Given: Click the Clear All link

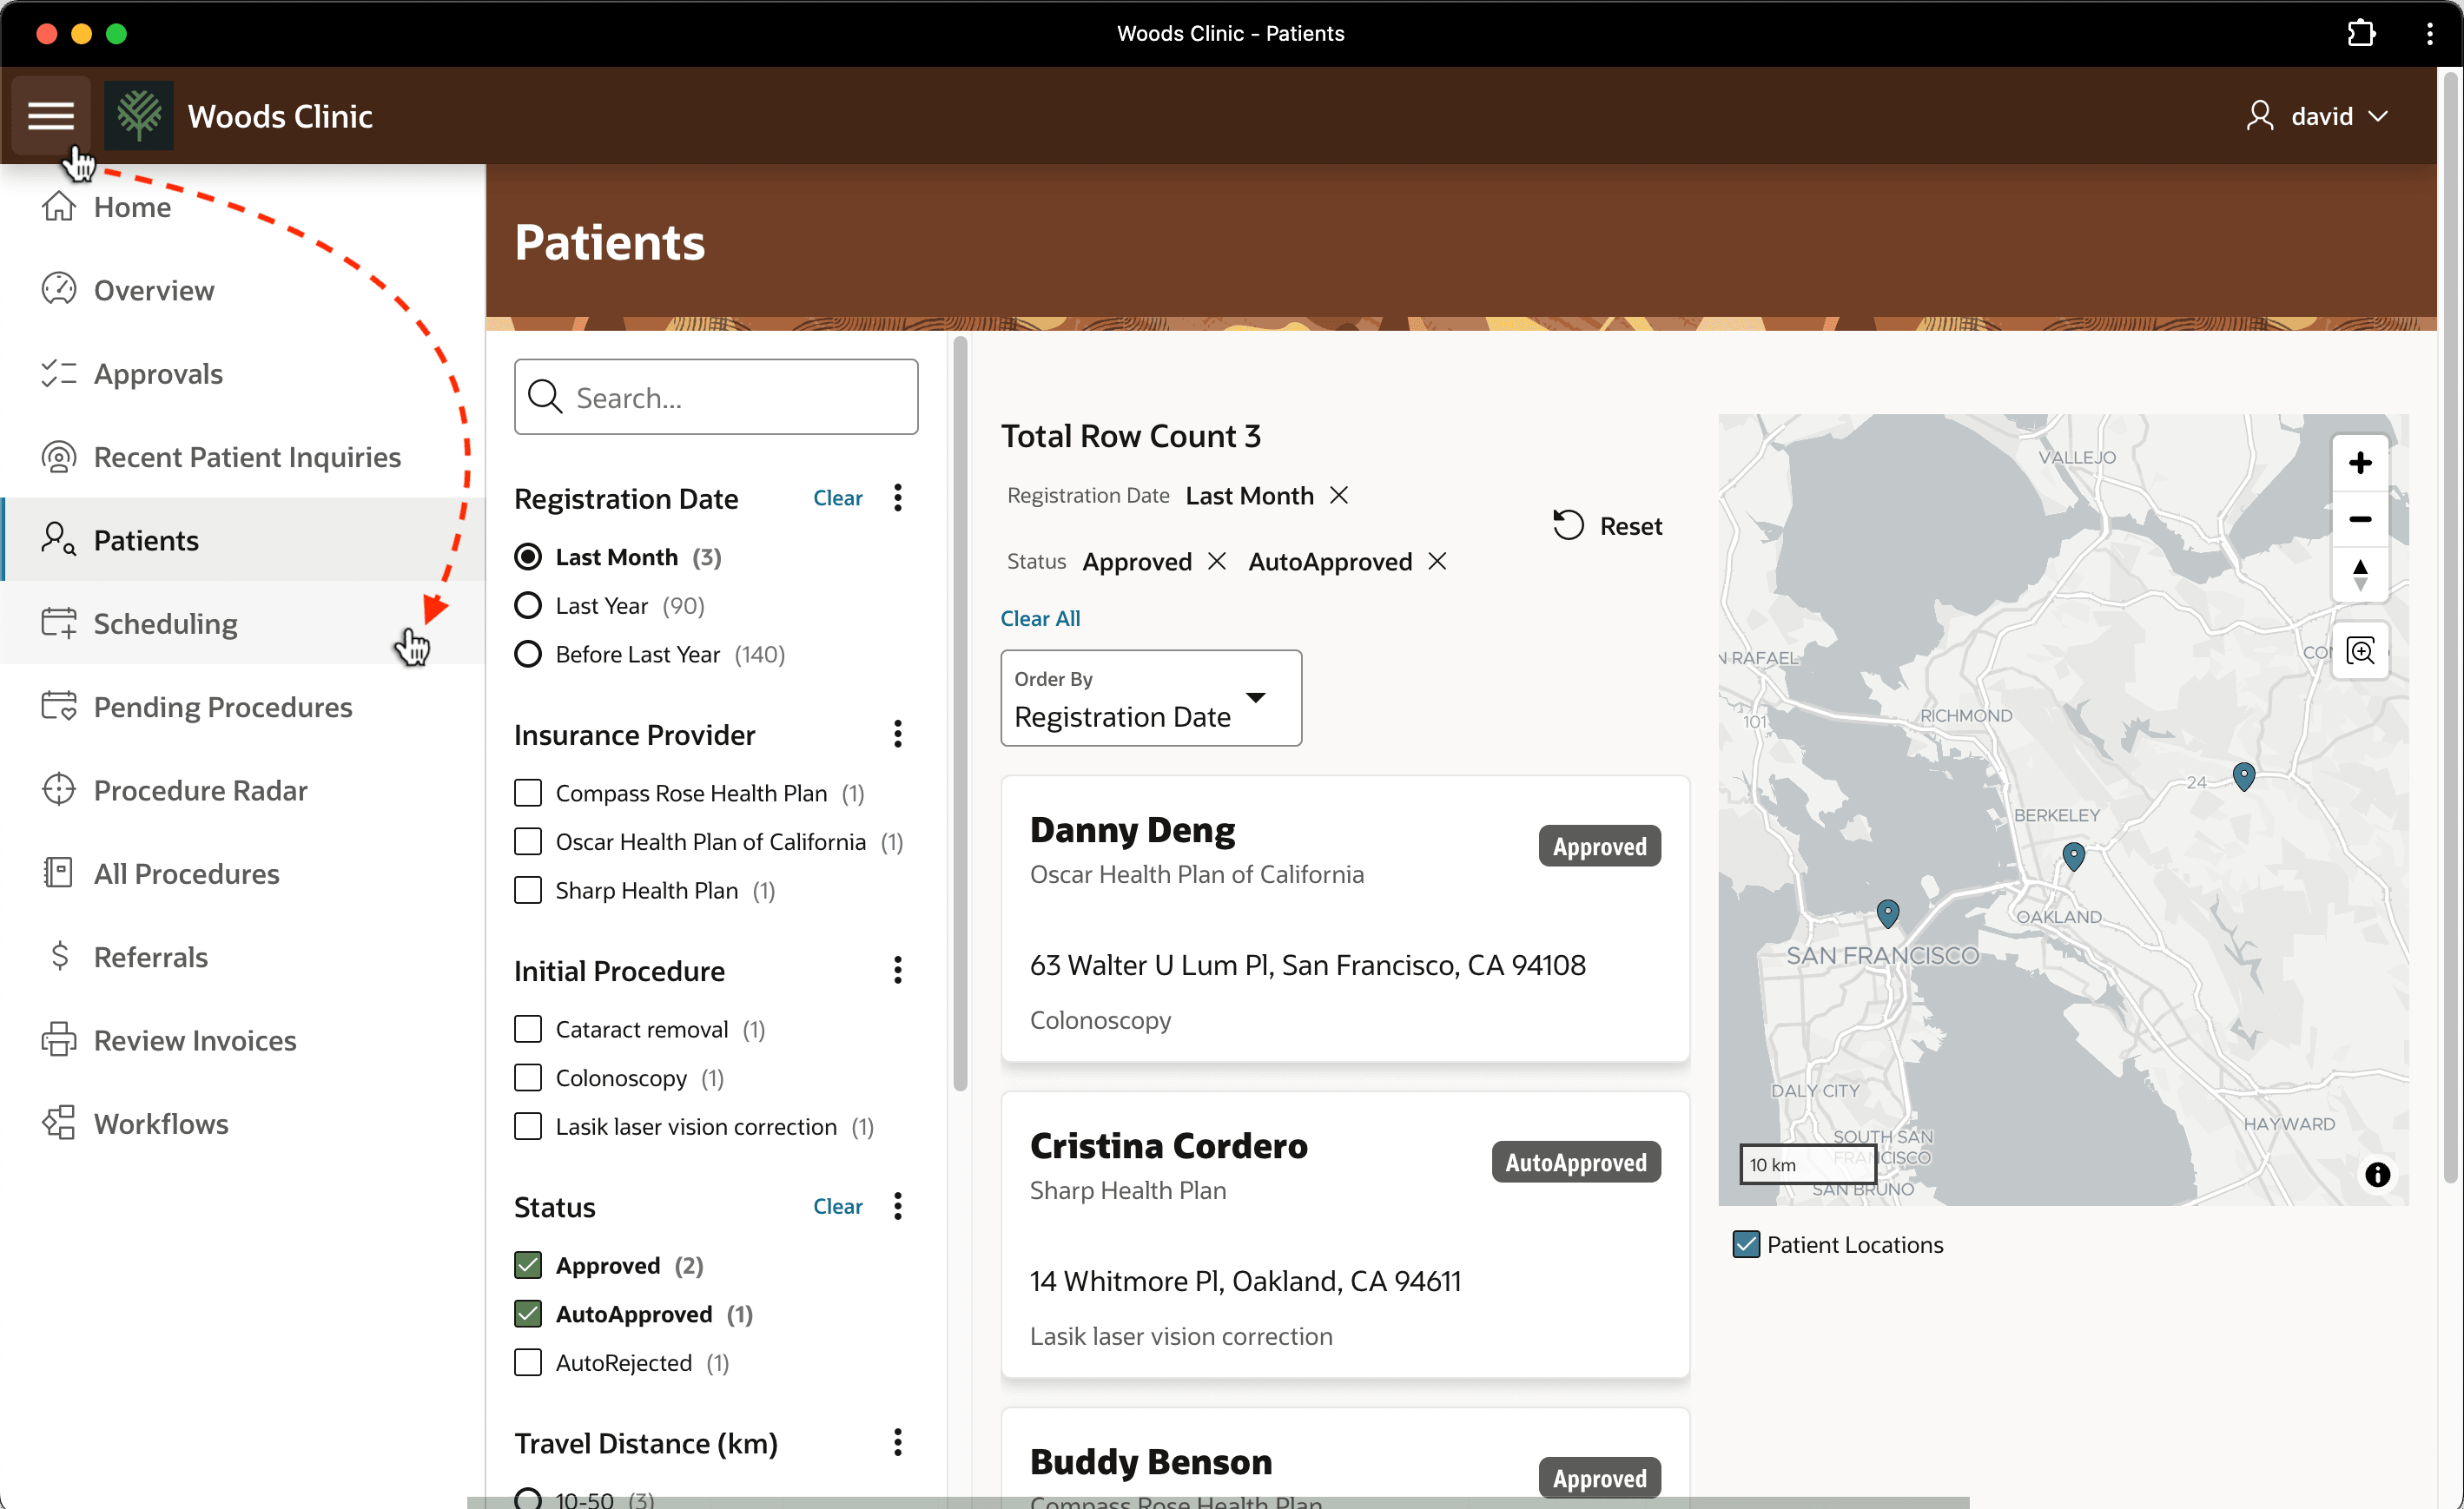Looking at the screenshot, I should click(x=1040, y=618).
